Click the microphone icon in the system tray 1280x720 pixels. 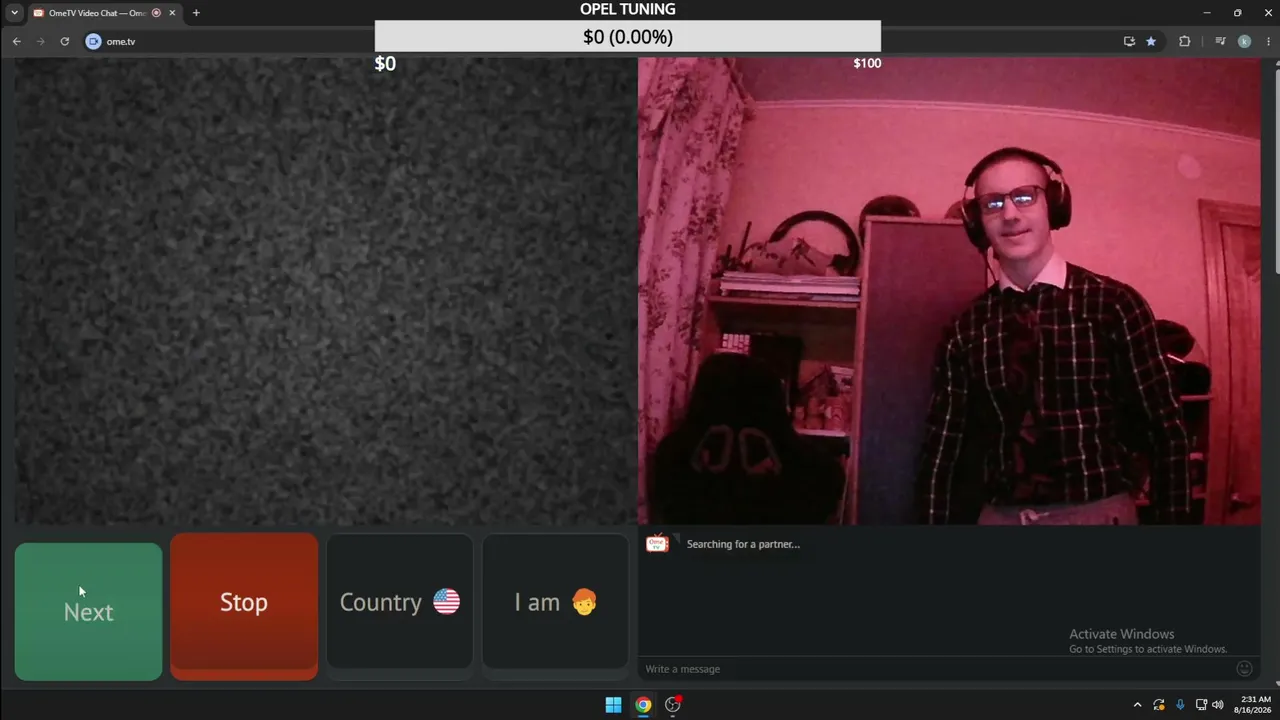coord(1180,705)
